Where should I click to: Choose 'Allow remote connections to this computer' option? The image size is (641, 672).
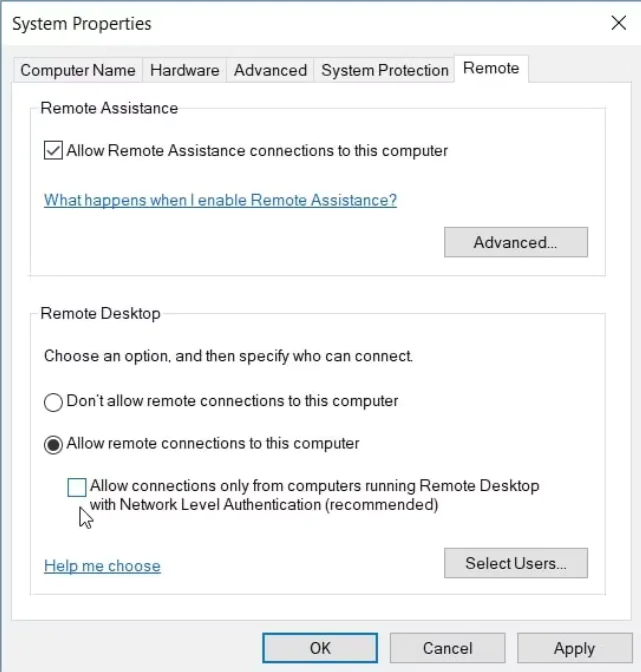coord(53,444)
